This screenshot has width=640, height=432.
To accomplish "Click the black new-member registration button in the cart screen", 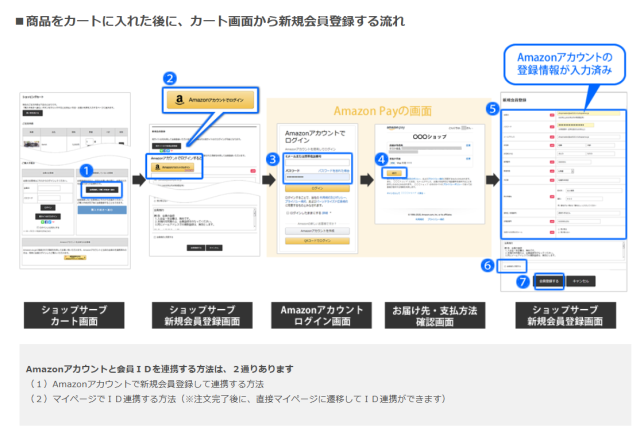I will tap(102, 189).
